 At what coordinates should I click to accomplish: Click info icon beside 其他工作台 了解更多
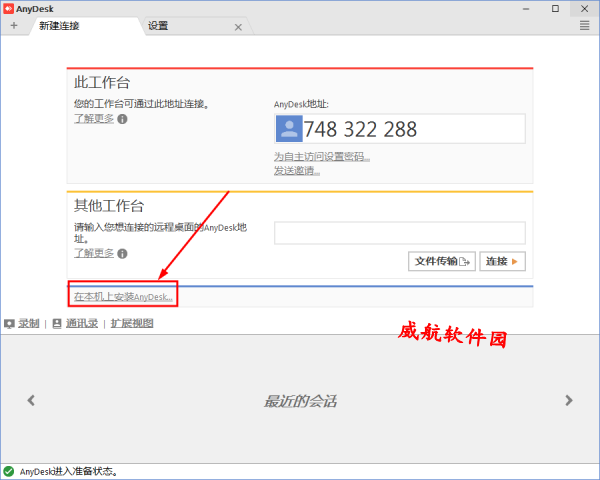point(122,253)
